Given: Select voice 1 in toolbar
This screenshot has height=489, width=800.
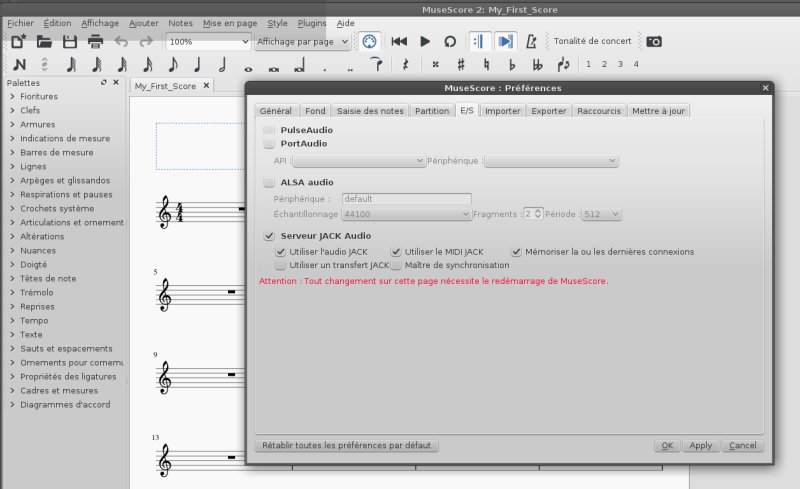Looking at the screenshot, I should pos(588,64).
